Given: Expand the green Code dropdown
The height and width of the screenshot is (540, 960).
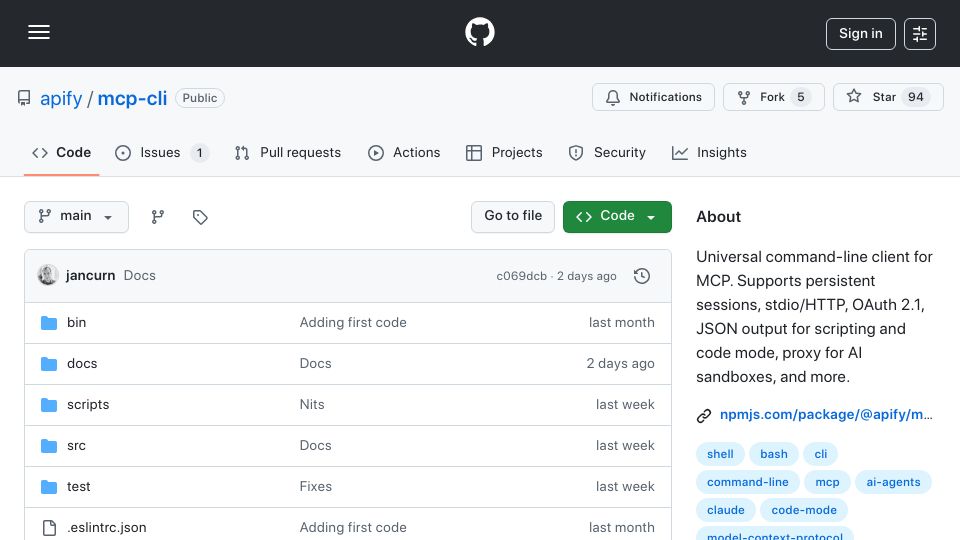Looking at the screenshot, I should point(617,217).
